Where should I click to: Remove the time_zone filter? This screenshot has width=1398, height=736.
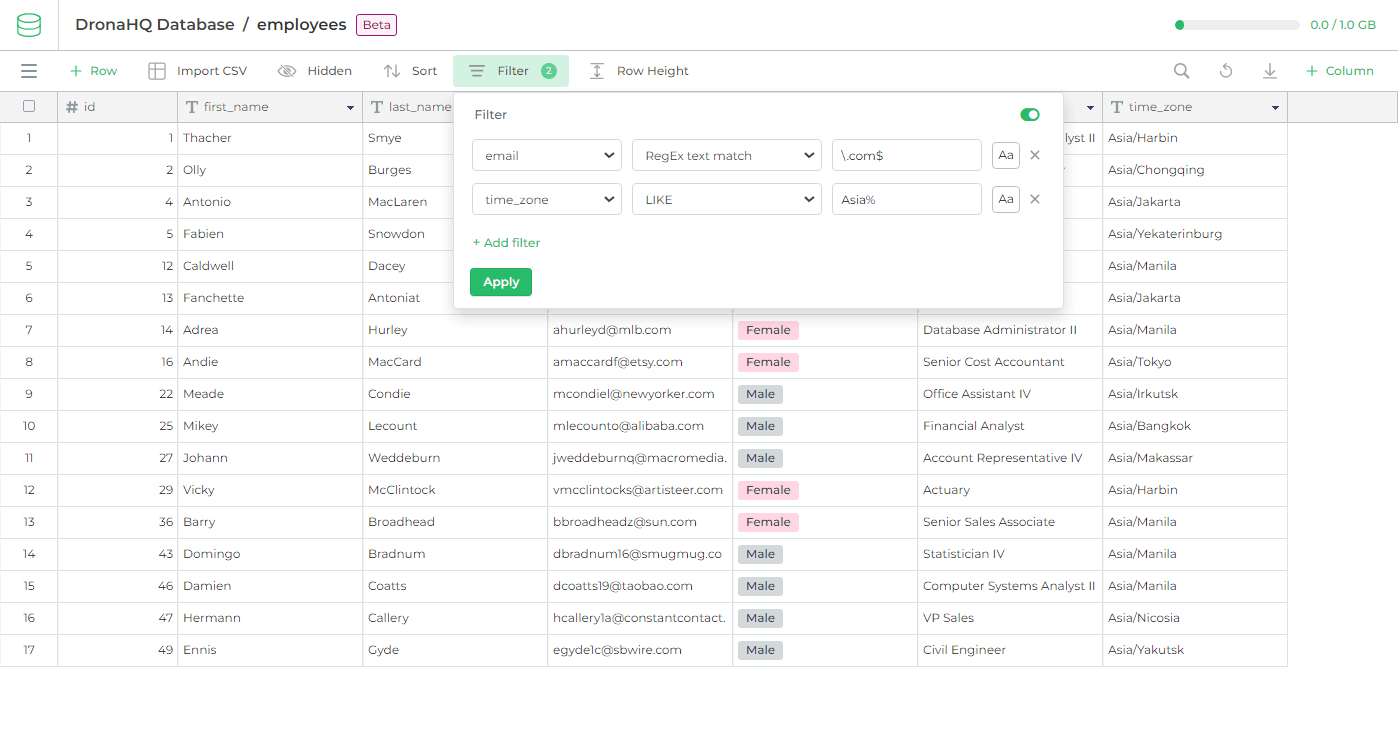(x=1035, y=199)
